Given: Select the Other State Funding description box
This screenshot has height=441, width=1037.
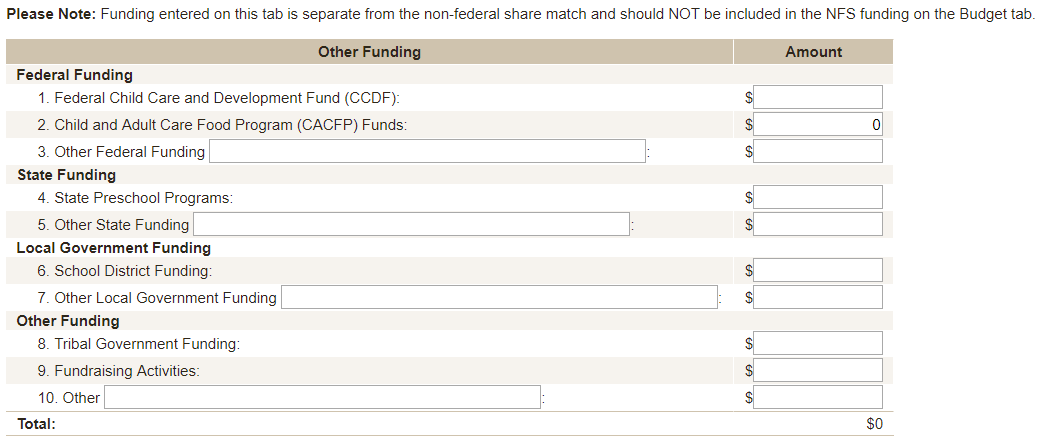Looking at the screenshot, I should (411, 224).
